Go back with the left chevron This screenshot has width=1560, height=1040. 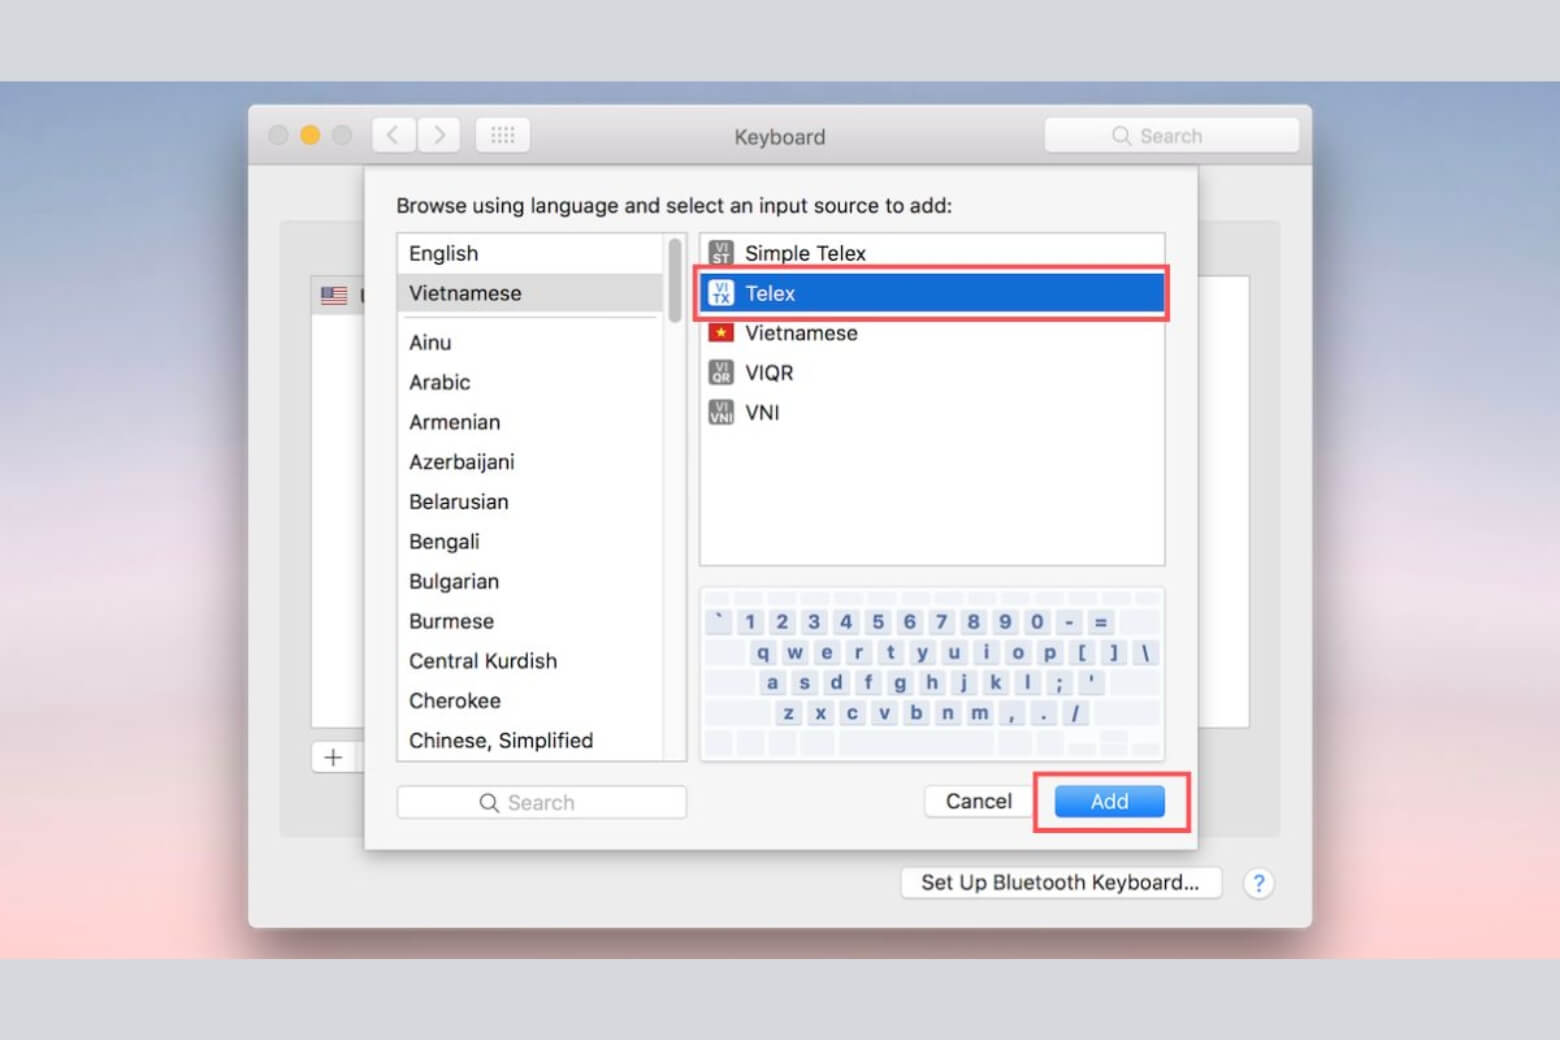[x=393, y=135]
